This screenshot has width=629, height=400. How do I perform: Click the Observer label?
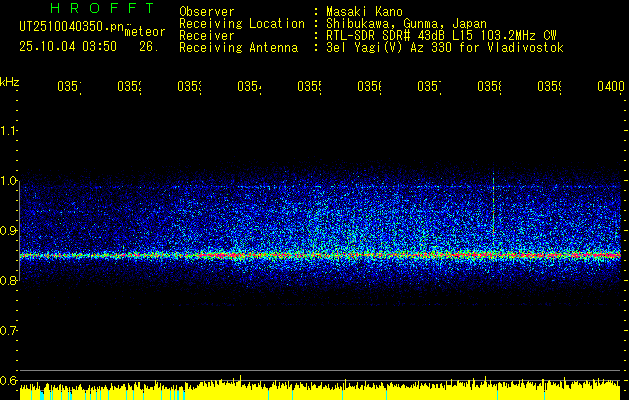click(207, 11)
